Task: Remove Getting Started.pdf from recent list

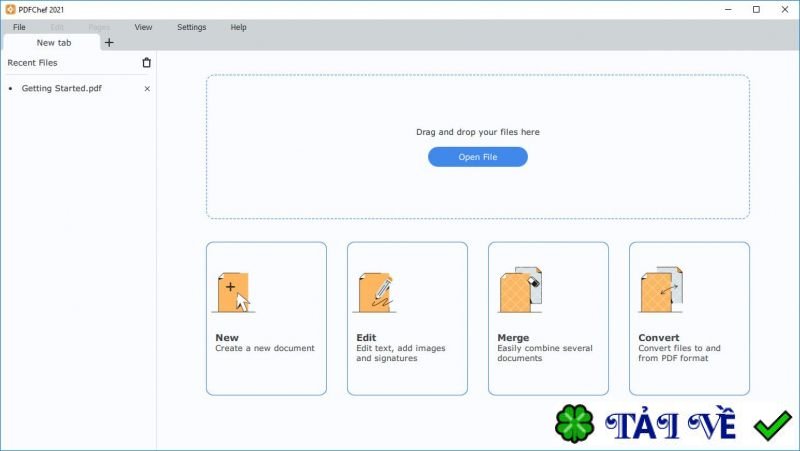Action: click(147, 89)
